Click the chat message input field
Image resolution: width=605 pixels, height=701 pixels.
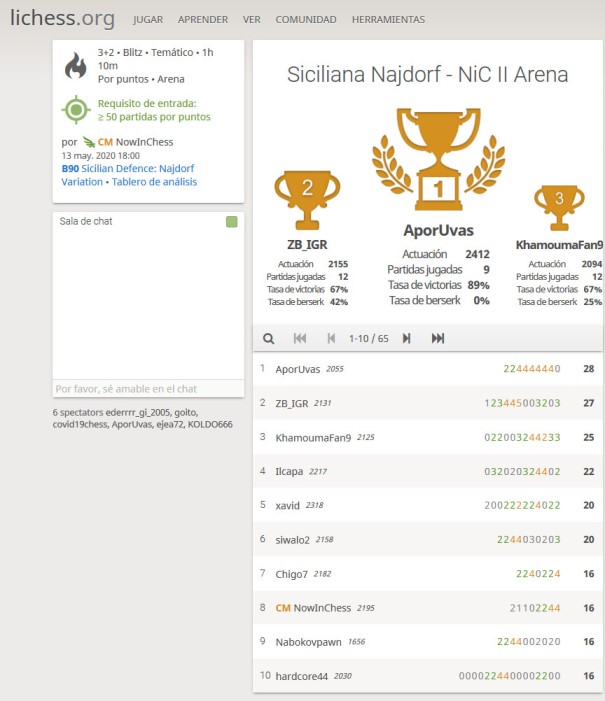coord(148,389)
